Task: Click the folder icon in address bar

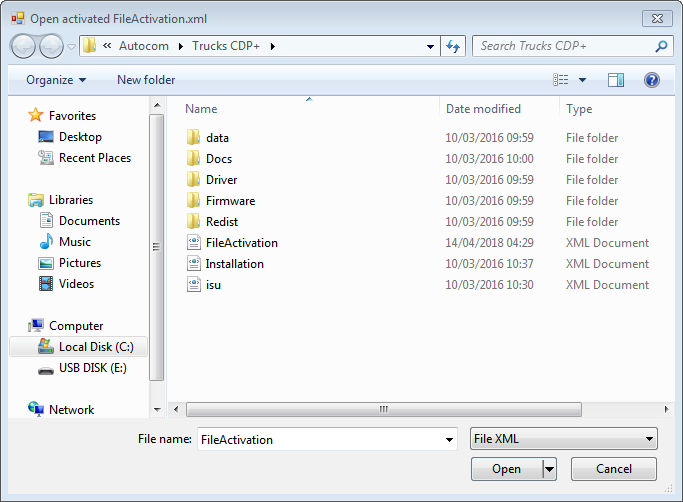Action: click(89, 45)
